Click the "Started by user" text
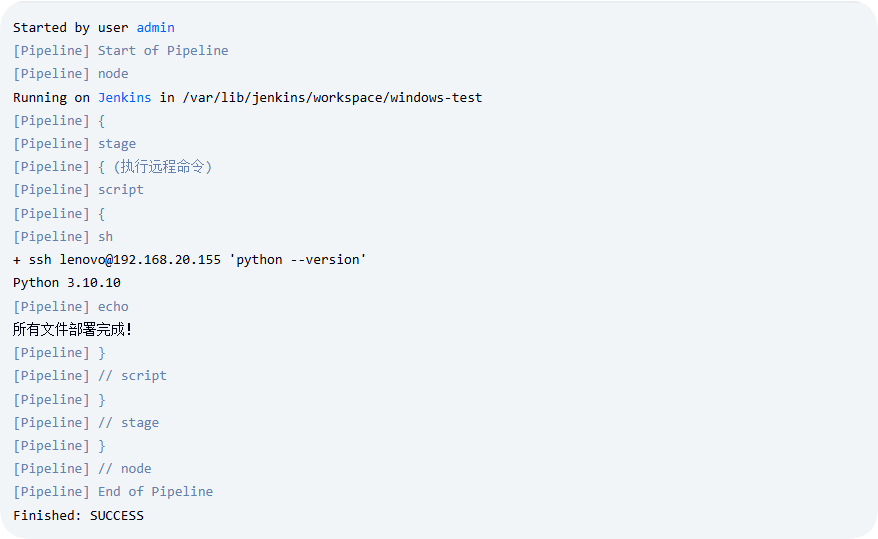This screenshot has width=878, height=539. (71, 28)
